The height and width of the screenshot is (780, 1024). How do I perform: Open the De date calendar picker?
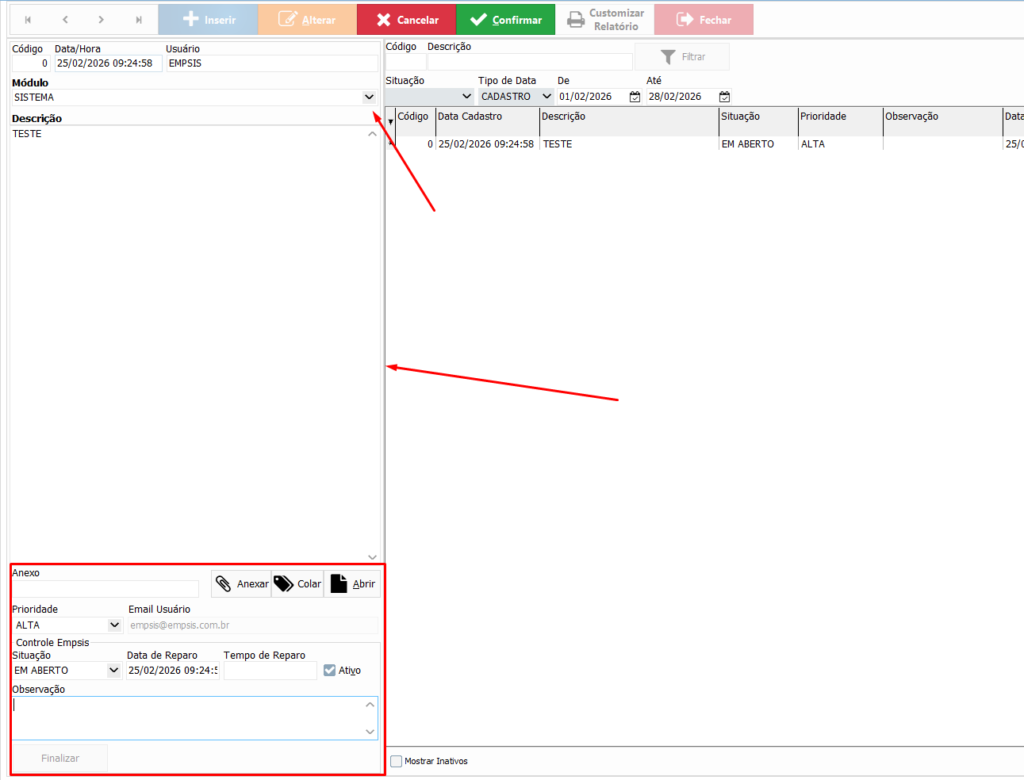634,97
